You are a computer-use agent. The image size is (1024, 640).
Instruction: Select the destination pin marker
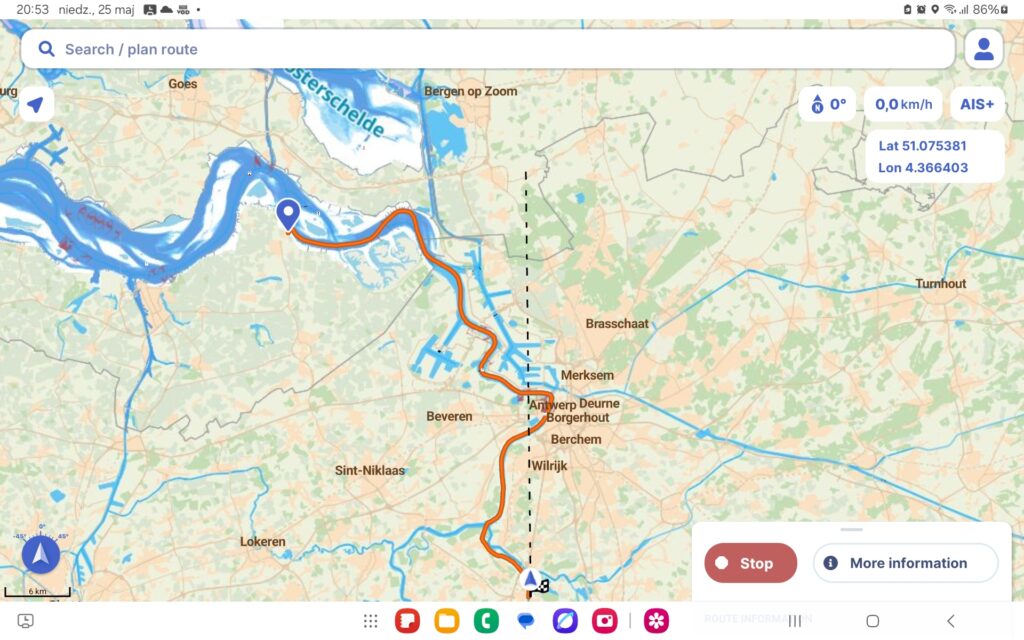coord(288,216)
